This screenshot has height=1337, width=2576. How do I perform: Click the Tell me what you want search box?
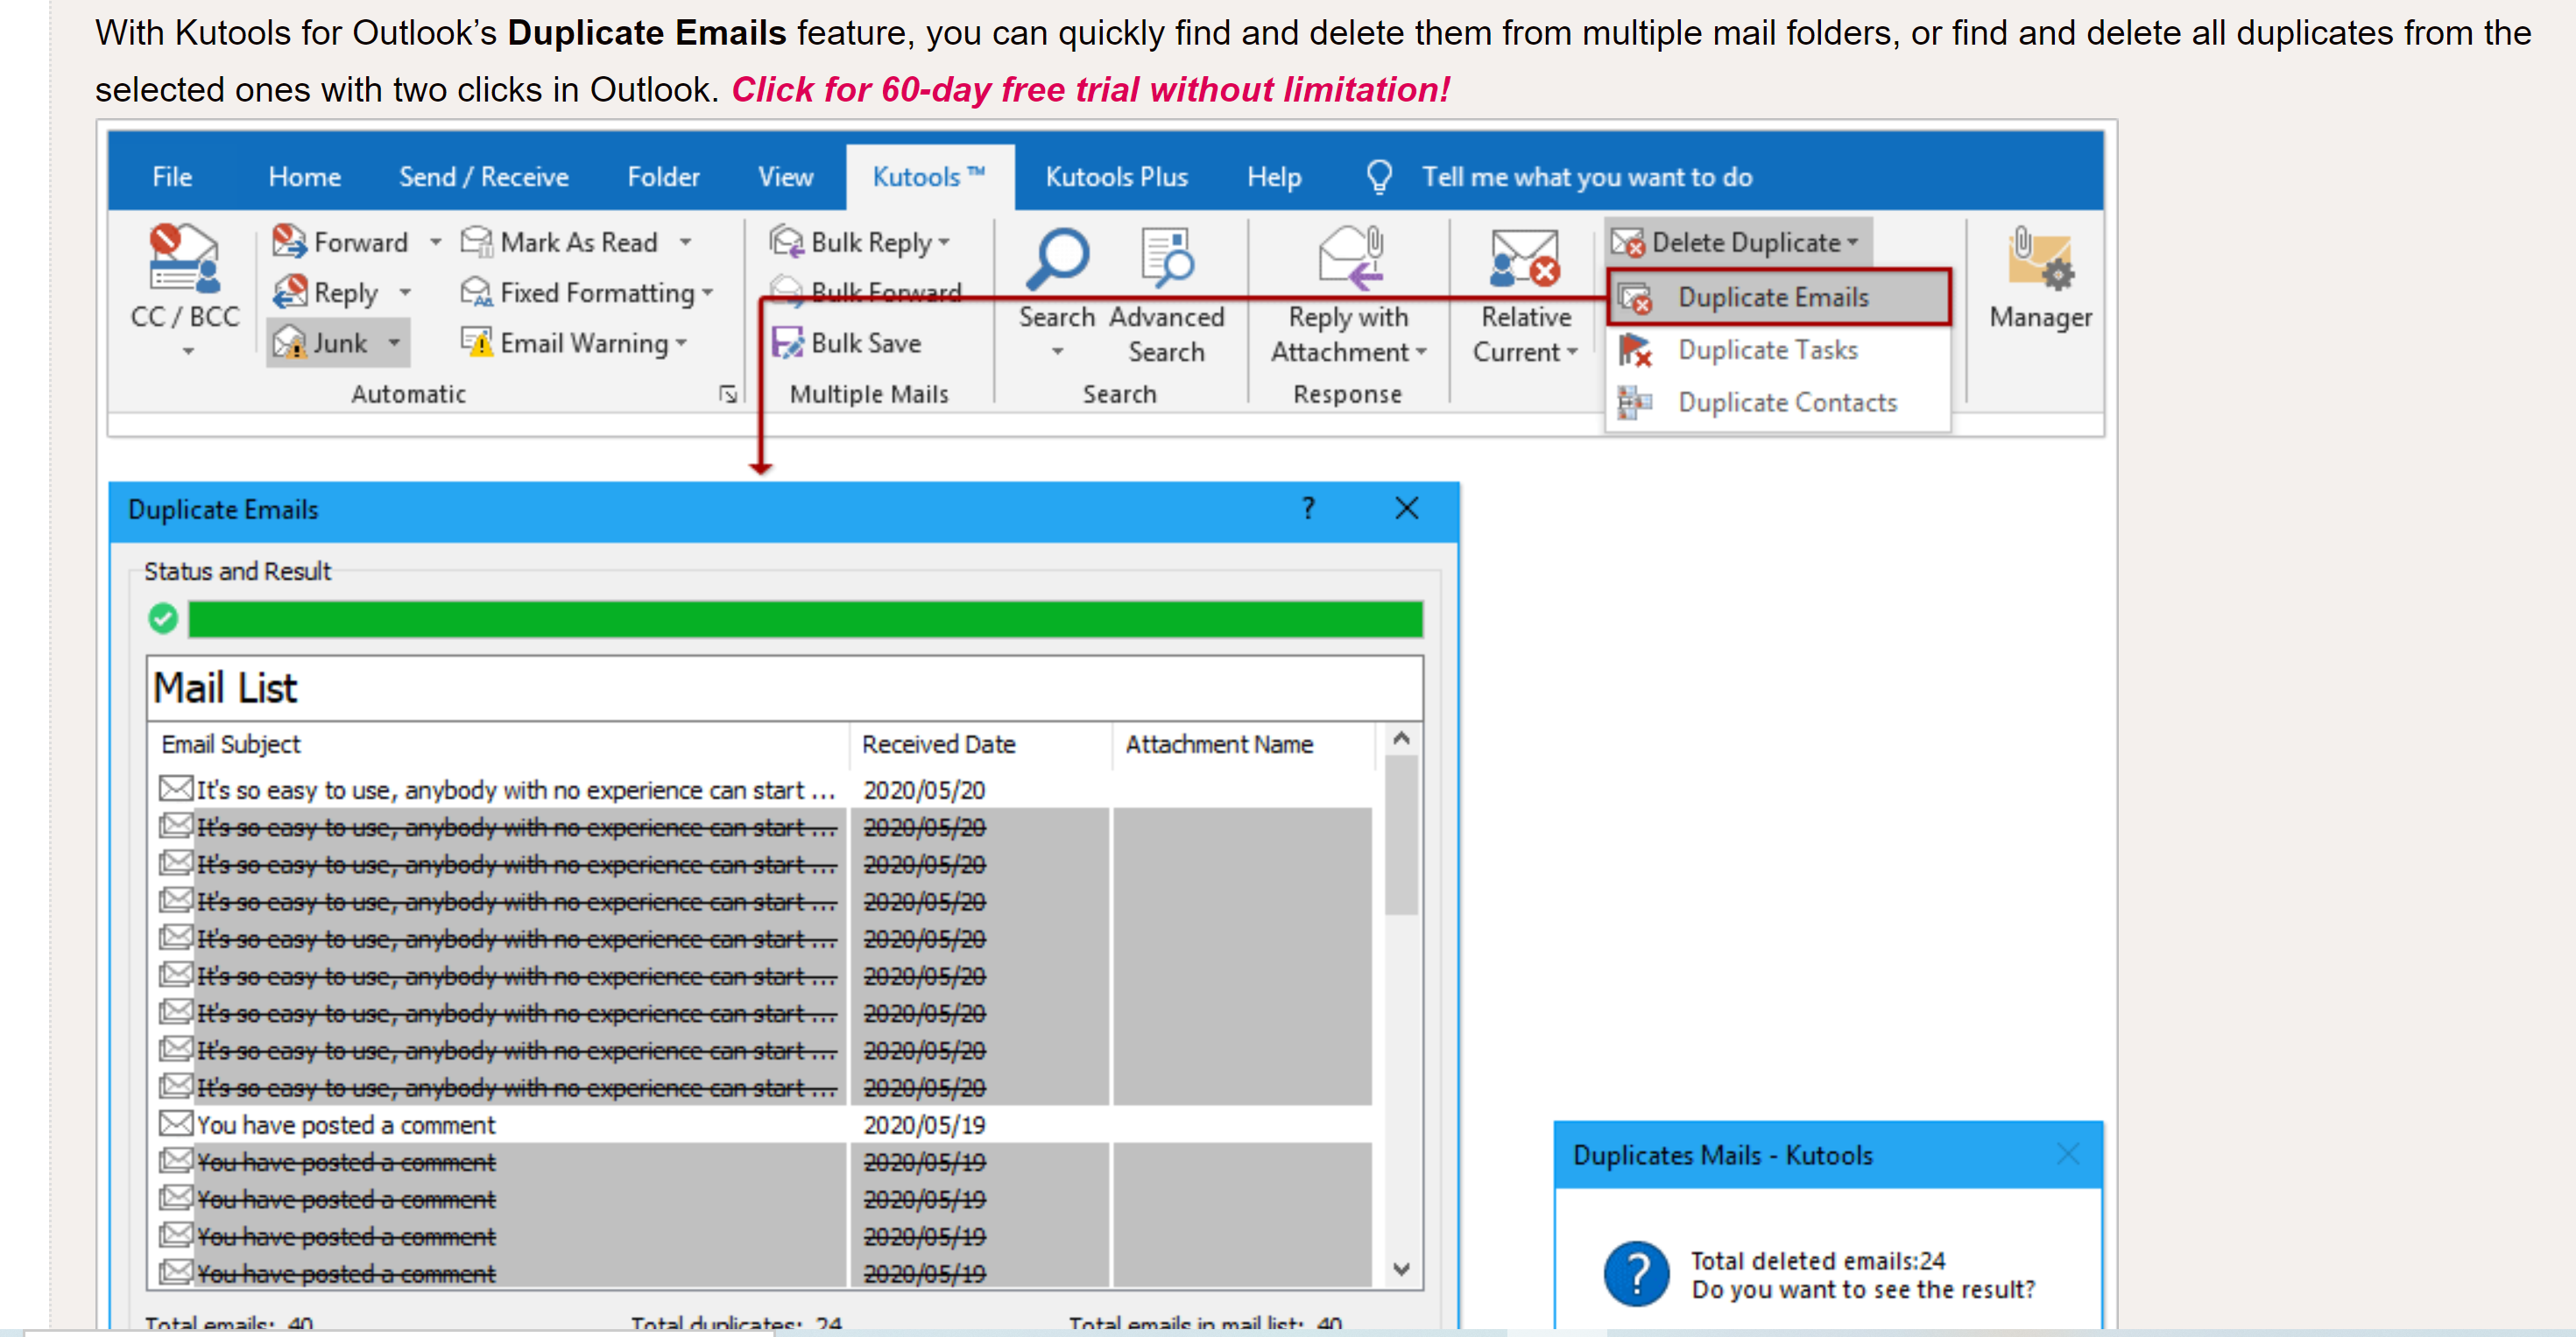[1587, 177]
